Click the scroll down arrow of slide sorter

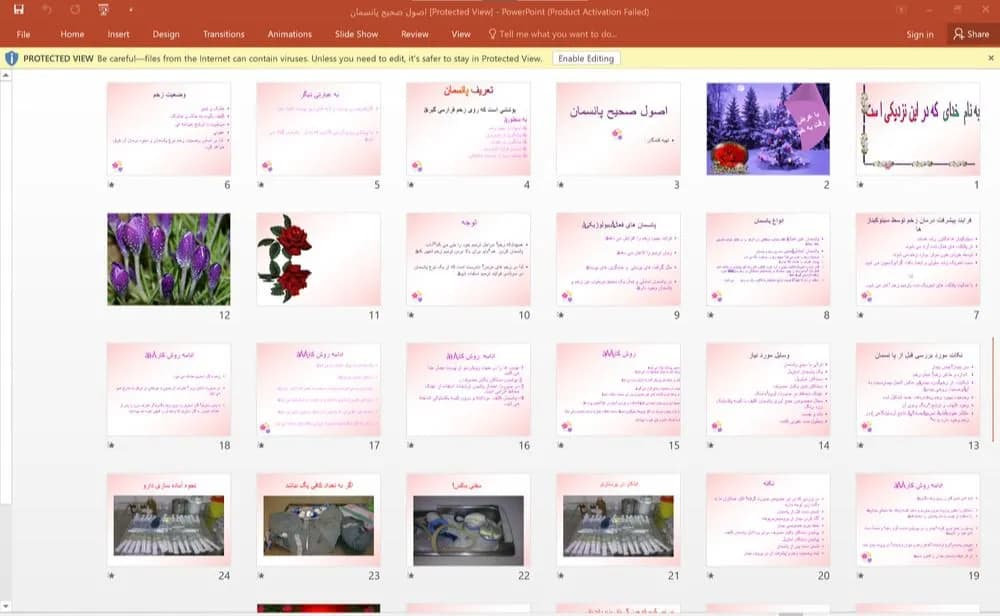coord(5,606)
